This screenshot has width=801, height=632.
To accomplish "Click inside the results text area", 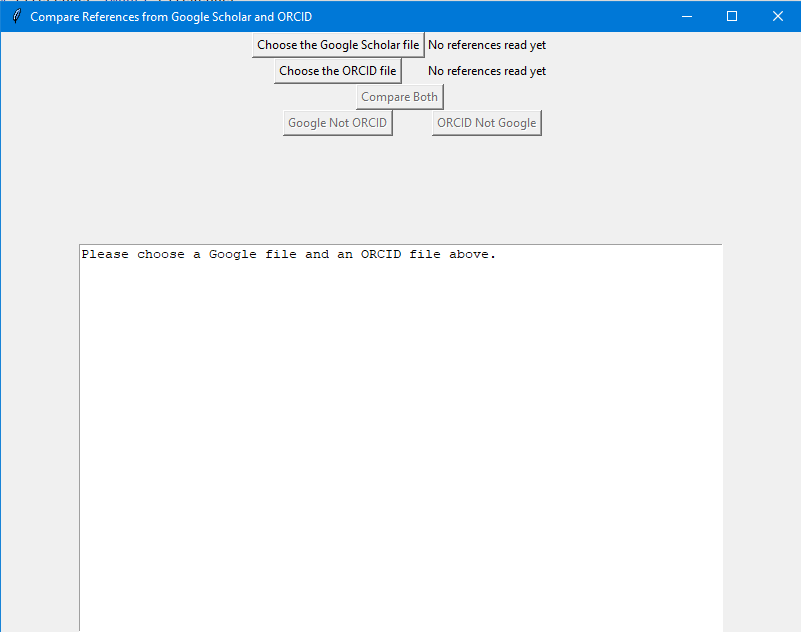I will [401, 438].
